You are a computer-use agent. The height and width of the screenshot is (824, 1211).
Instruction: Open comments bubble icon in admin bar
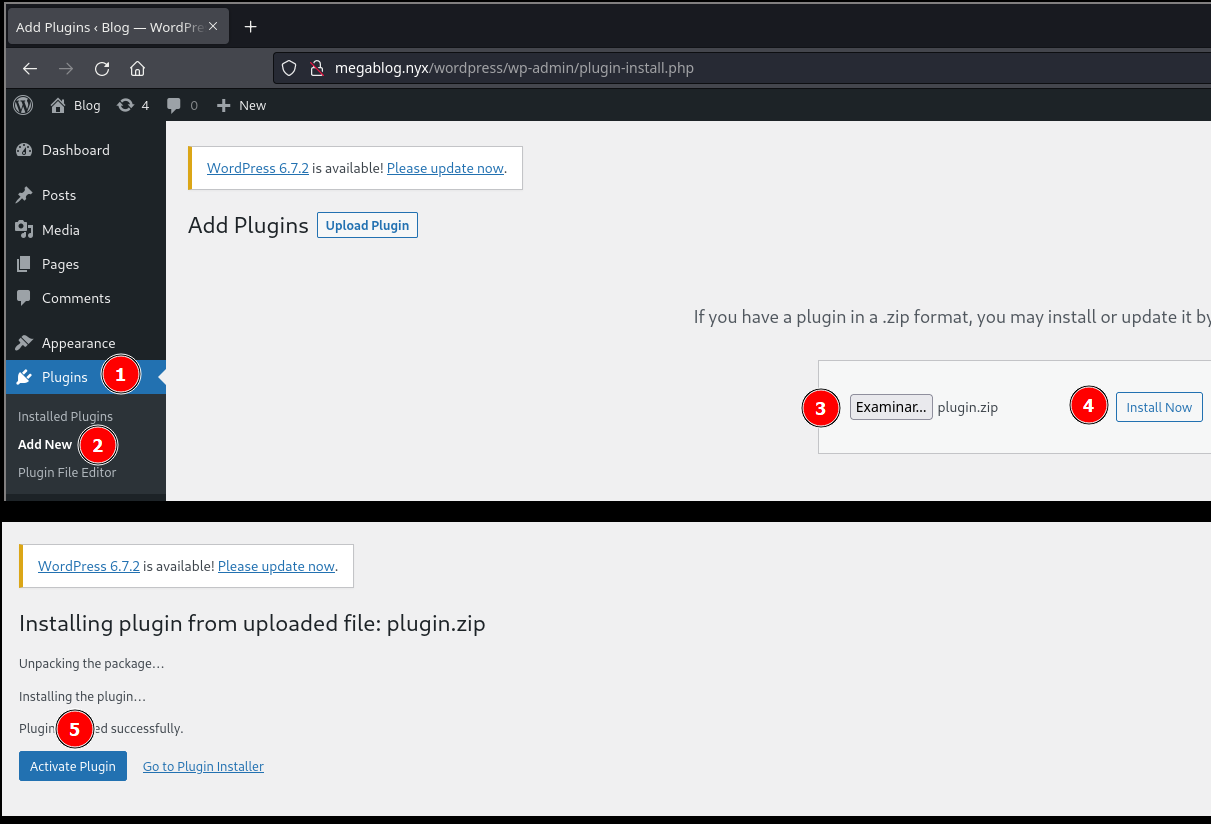(x=182, y=105)
